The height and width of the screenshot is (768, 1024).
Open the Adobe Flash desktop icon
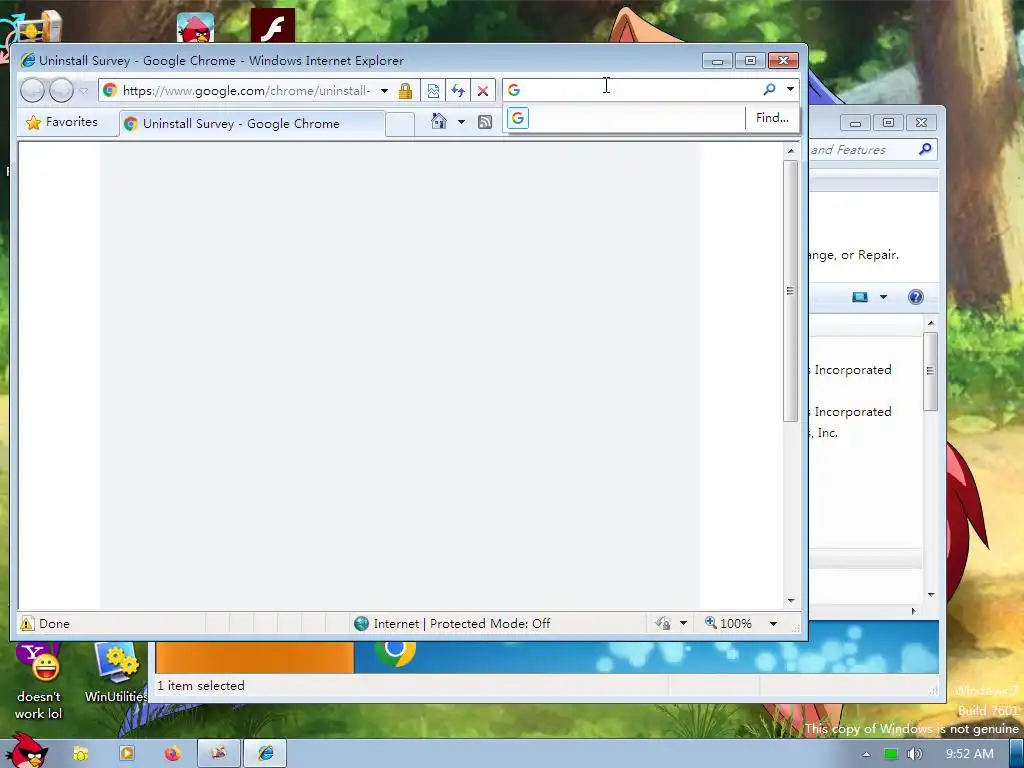(x=273, y=25)
